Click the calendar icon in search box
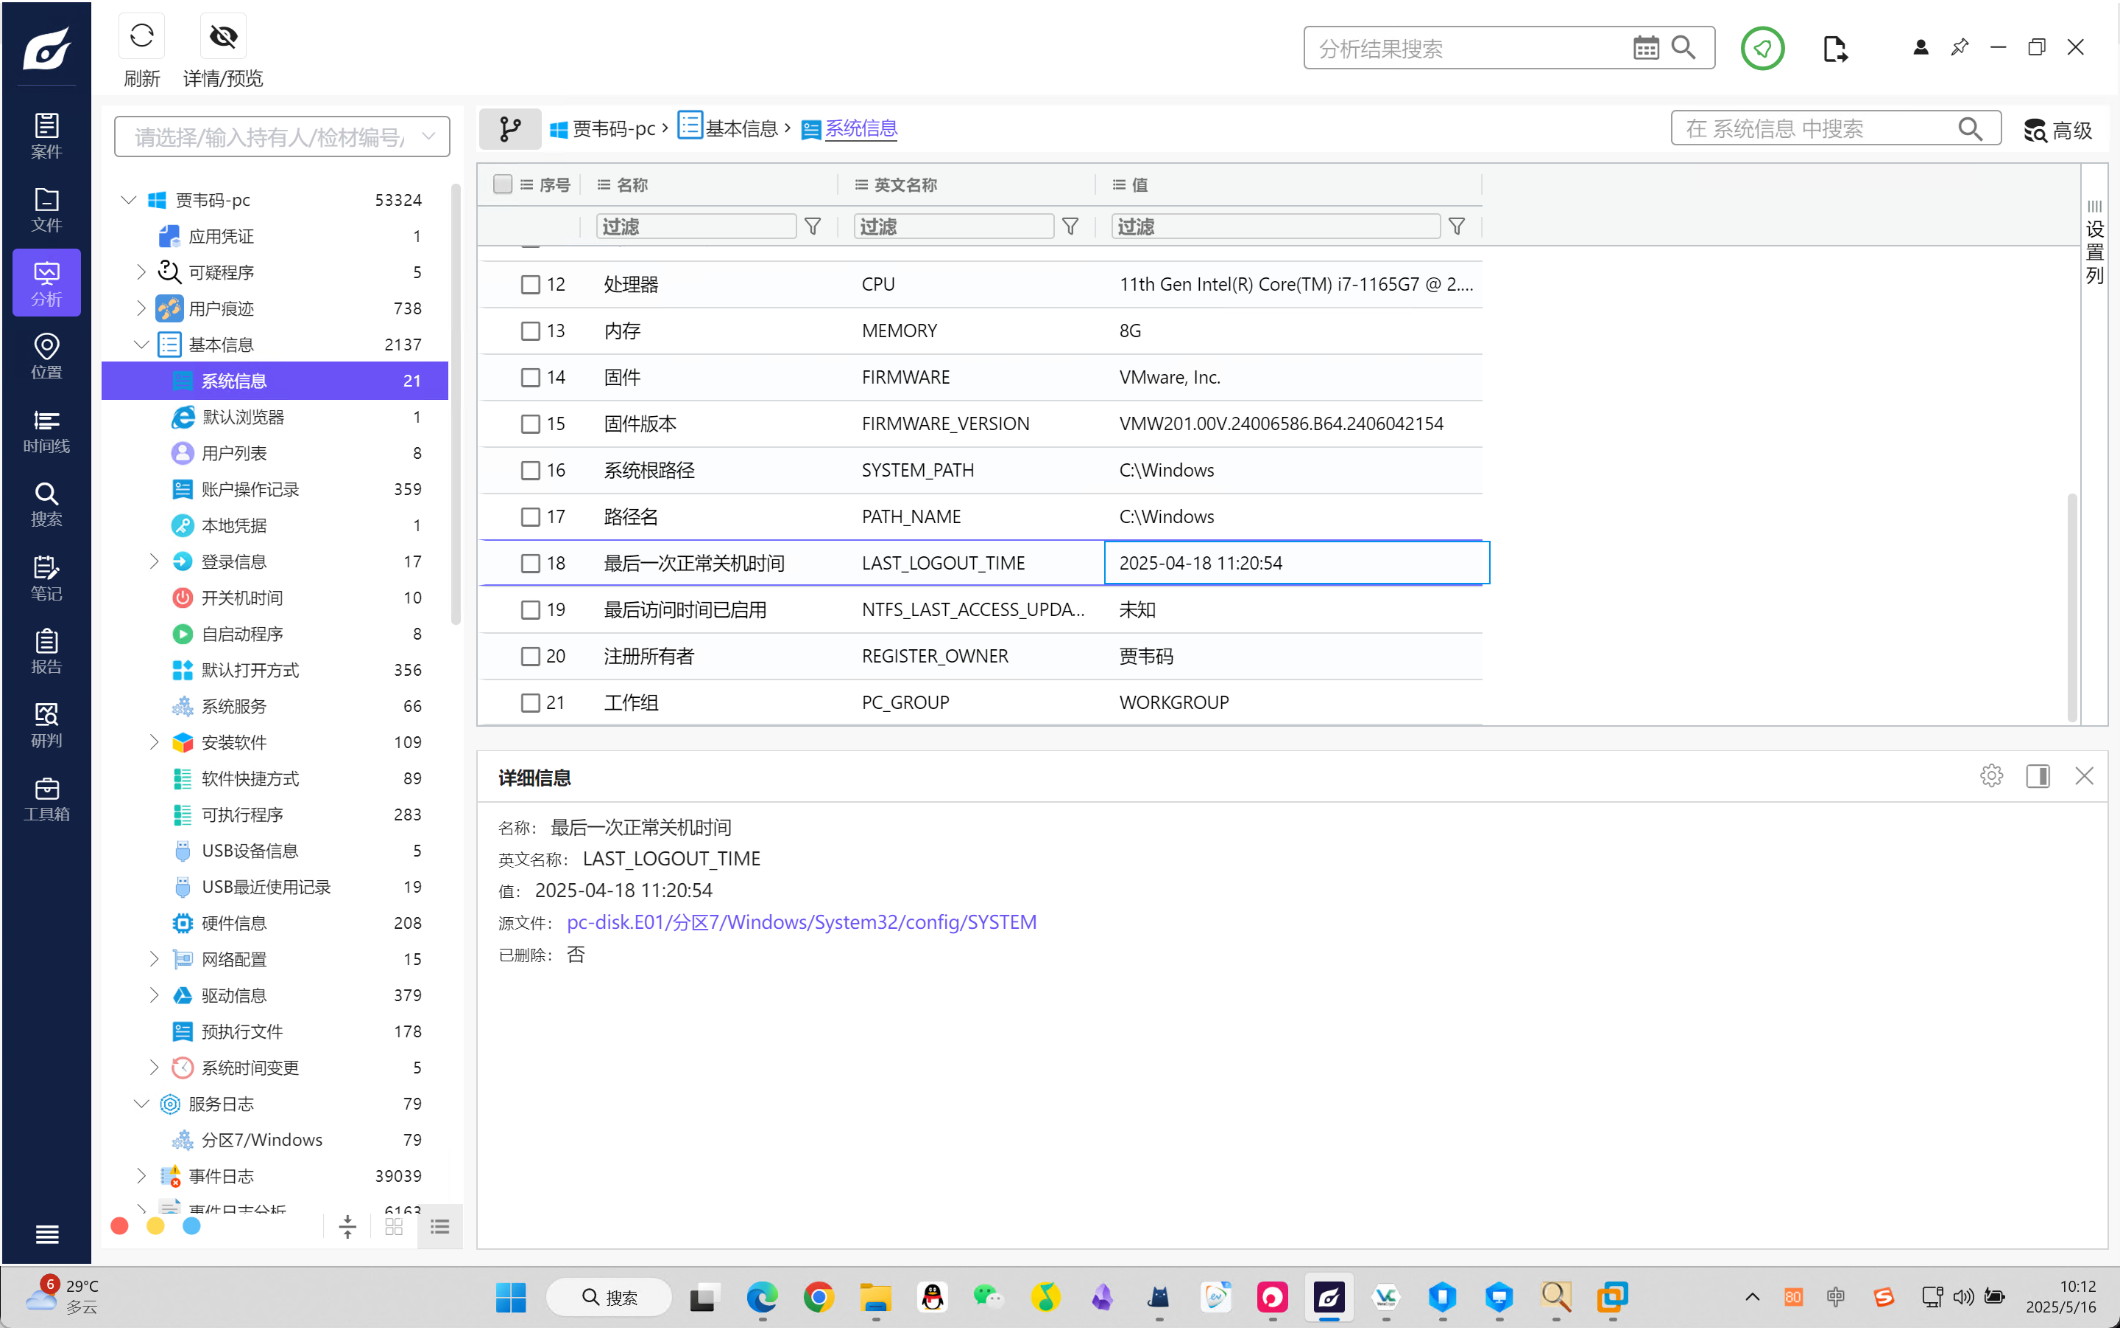 tap(1645, 48)
